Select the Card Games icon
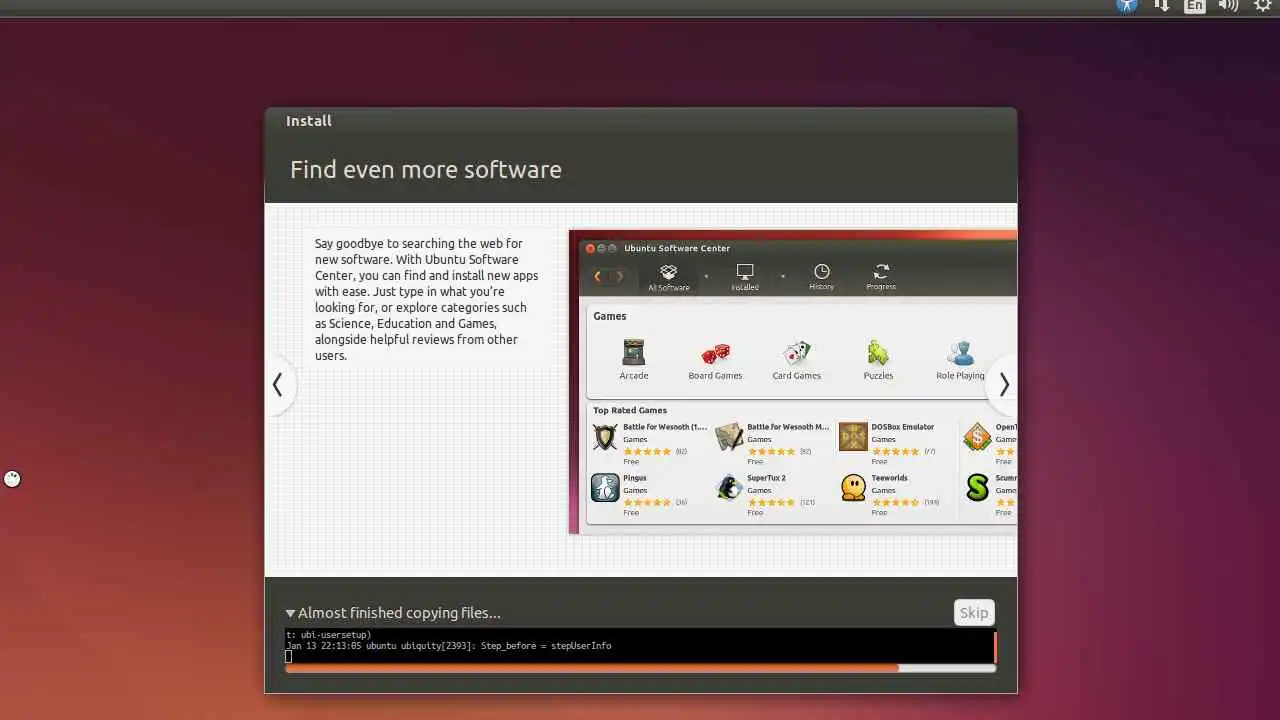This screenshot has width=1280, height=720. point(796,354)
